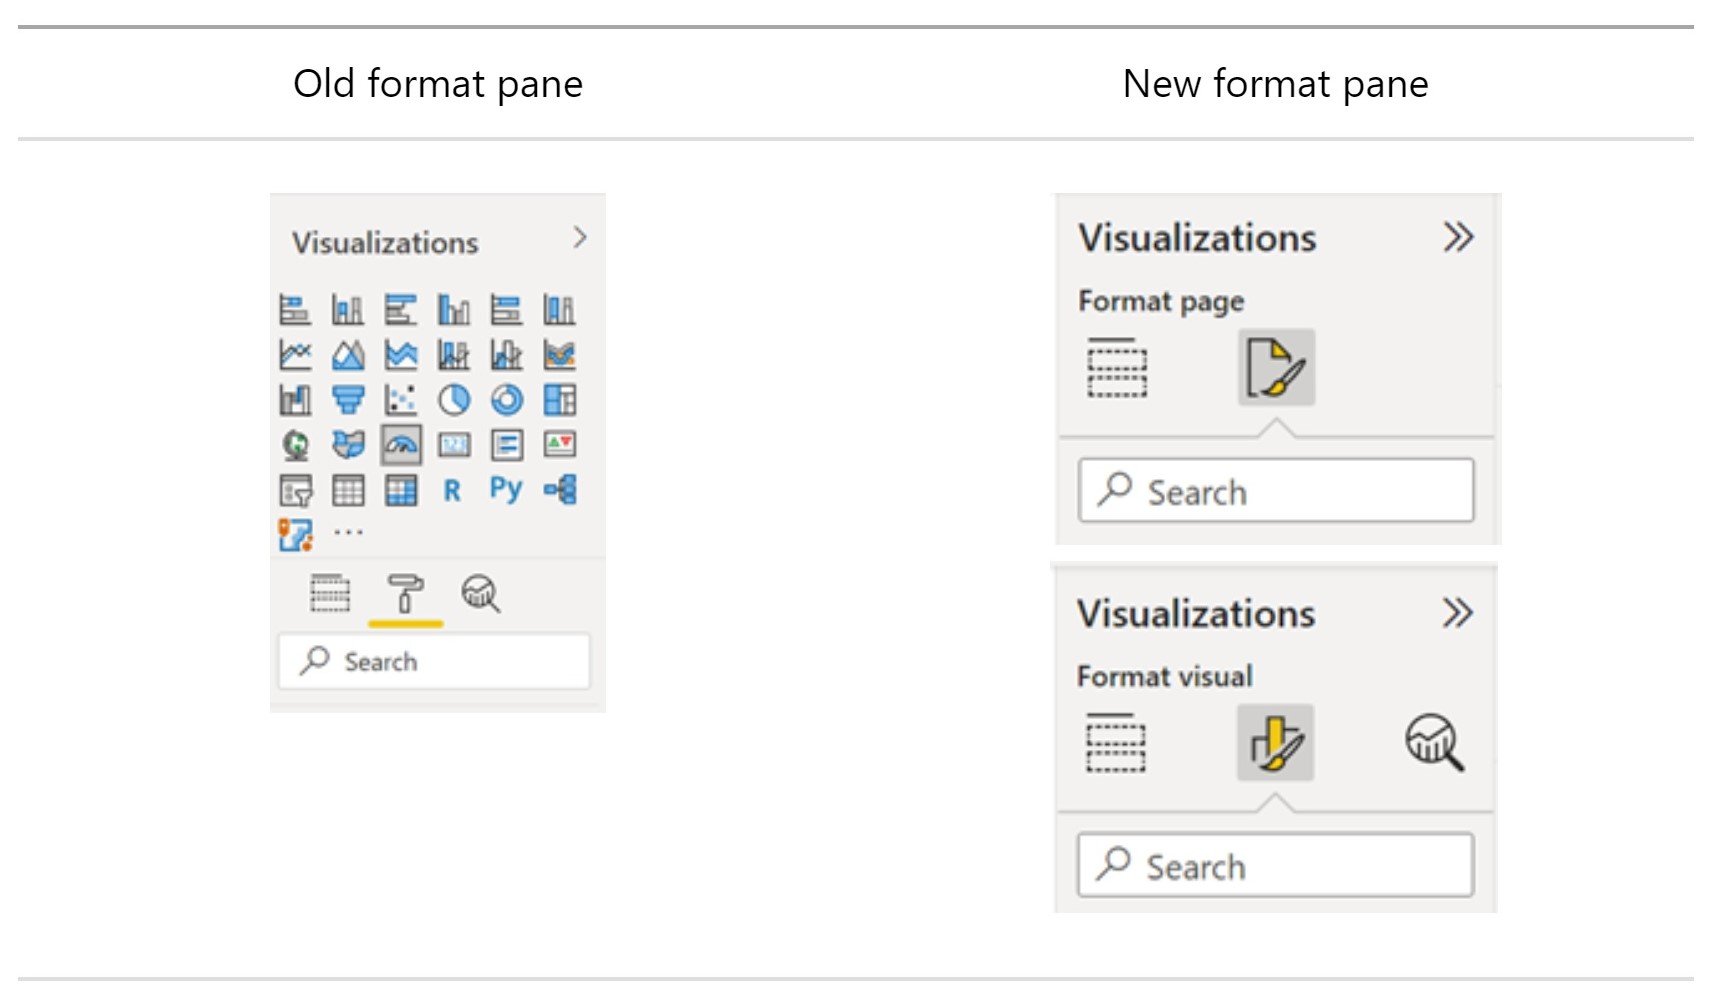1731x1002 pixels.
Task: Select the Donut chart visual
Action: click(505, 399)
